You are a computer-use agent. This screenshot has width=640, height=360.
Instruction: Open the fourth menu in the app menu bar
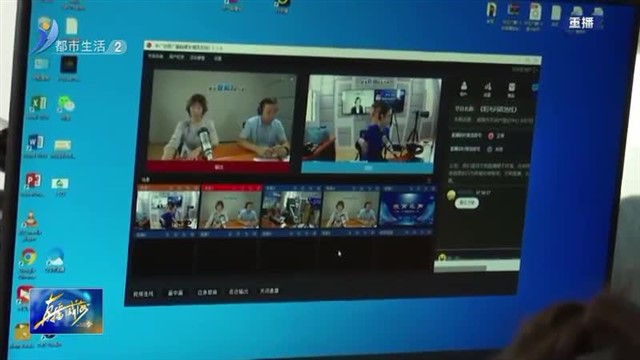pos(218,59)
